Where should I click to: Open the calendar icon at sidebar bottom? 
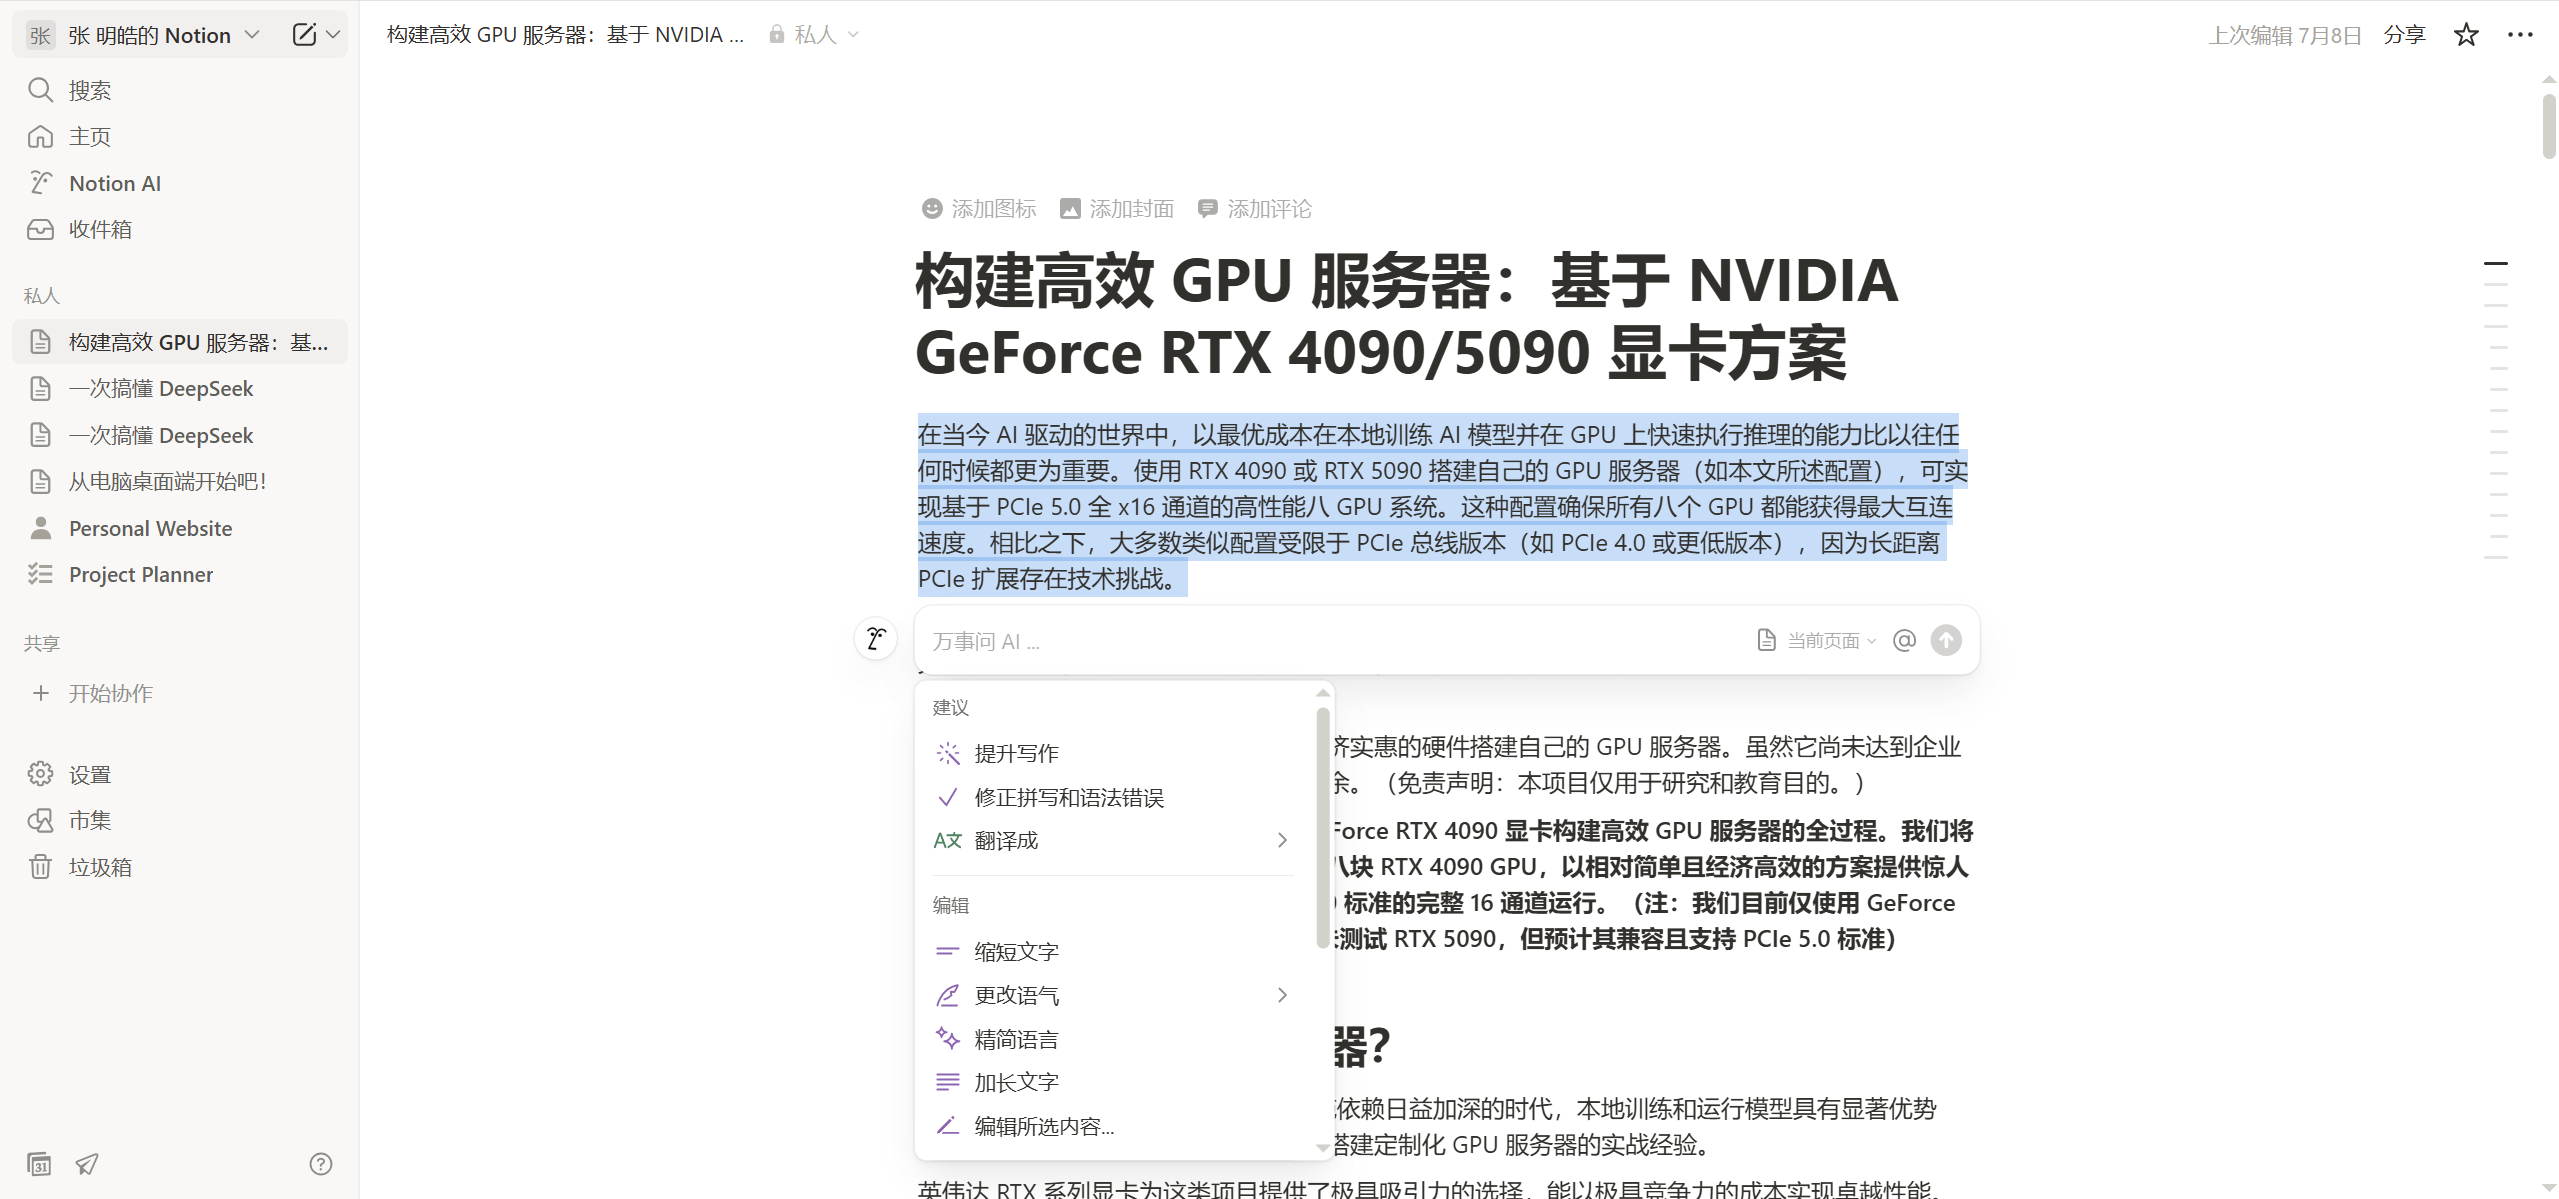tap(39, 1164)
